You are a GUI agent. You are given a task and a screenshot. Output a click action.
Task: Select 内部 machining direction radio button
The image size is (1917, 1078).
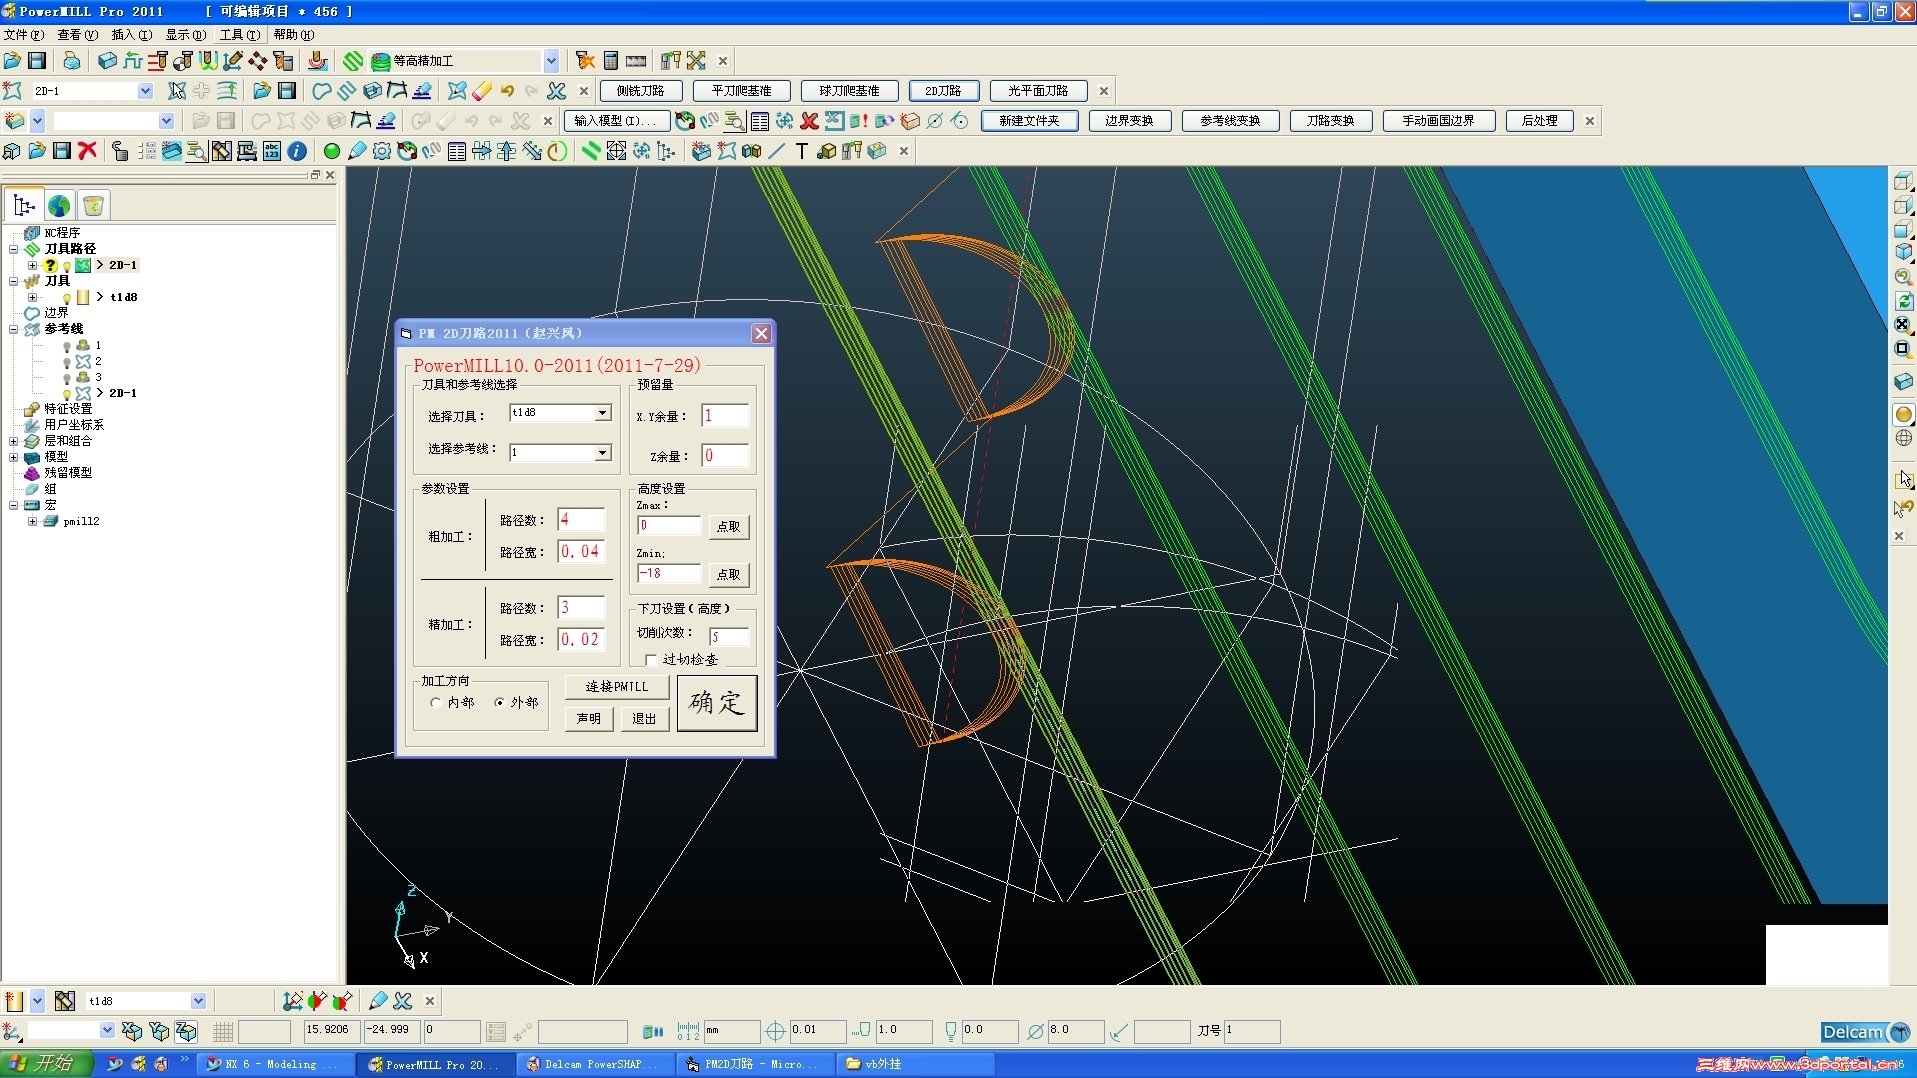coord(435,703)
